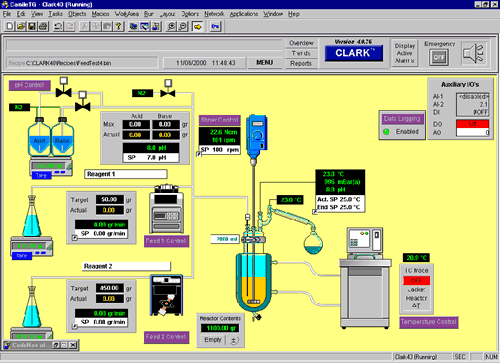Image resolution: width=500 pixels, height=363 pixels.
Task: Click the Undo arrow toolbar icon
Action: [x=58, y=26]
